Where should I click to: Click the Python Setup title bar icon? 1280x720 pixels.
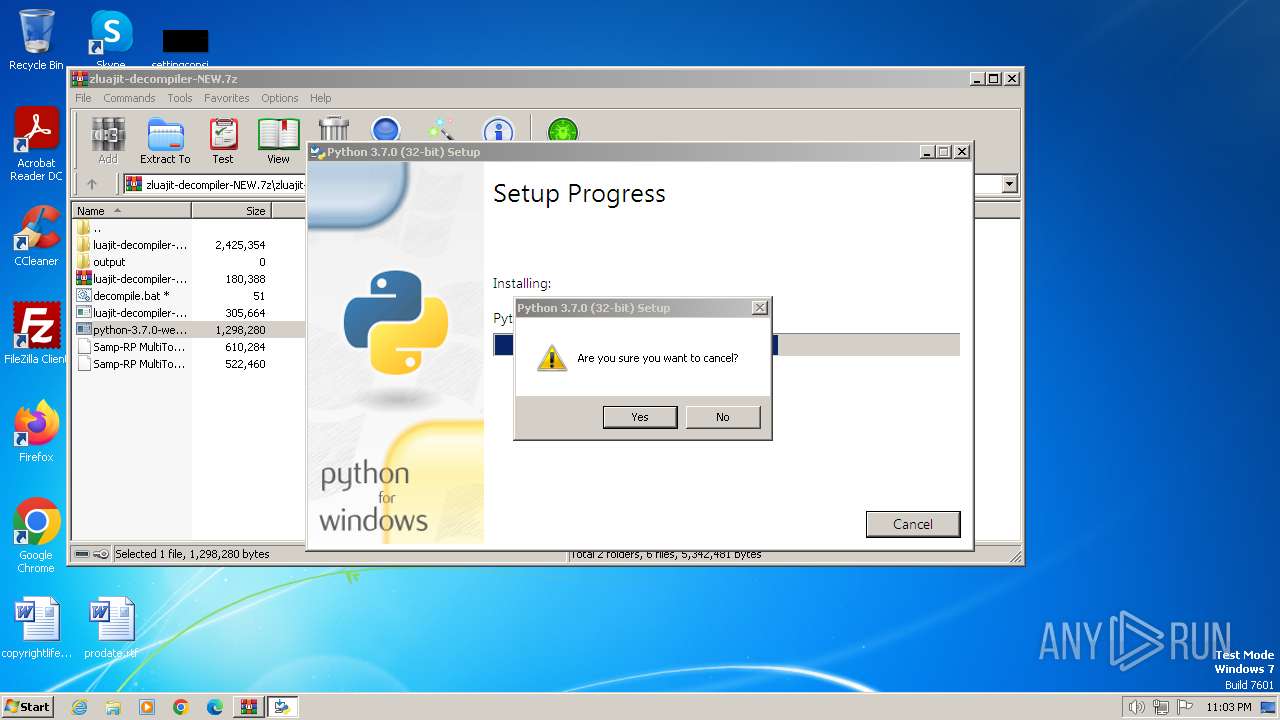pos(318,152)
